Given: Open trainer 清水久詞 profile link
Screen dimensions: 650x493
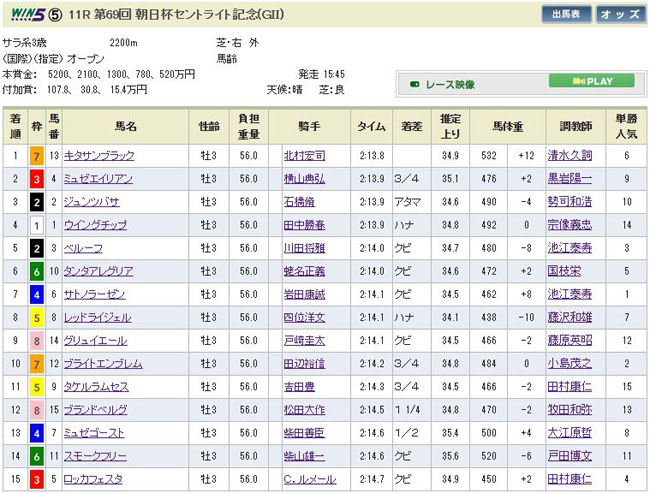Looking at the screenshot, I should (x=571, y=156).
